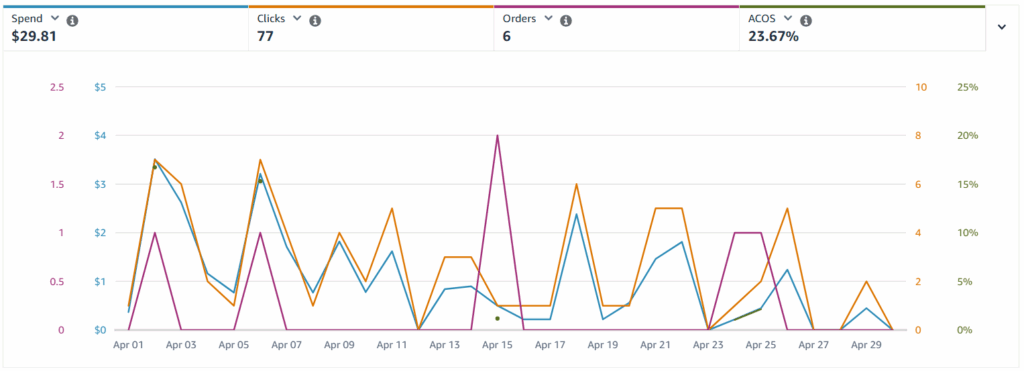Open the info icon next to ACOS
Image resolution: width=1024 pixels, height=371 pixels.
pos(806,21)
